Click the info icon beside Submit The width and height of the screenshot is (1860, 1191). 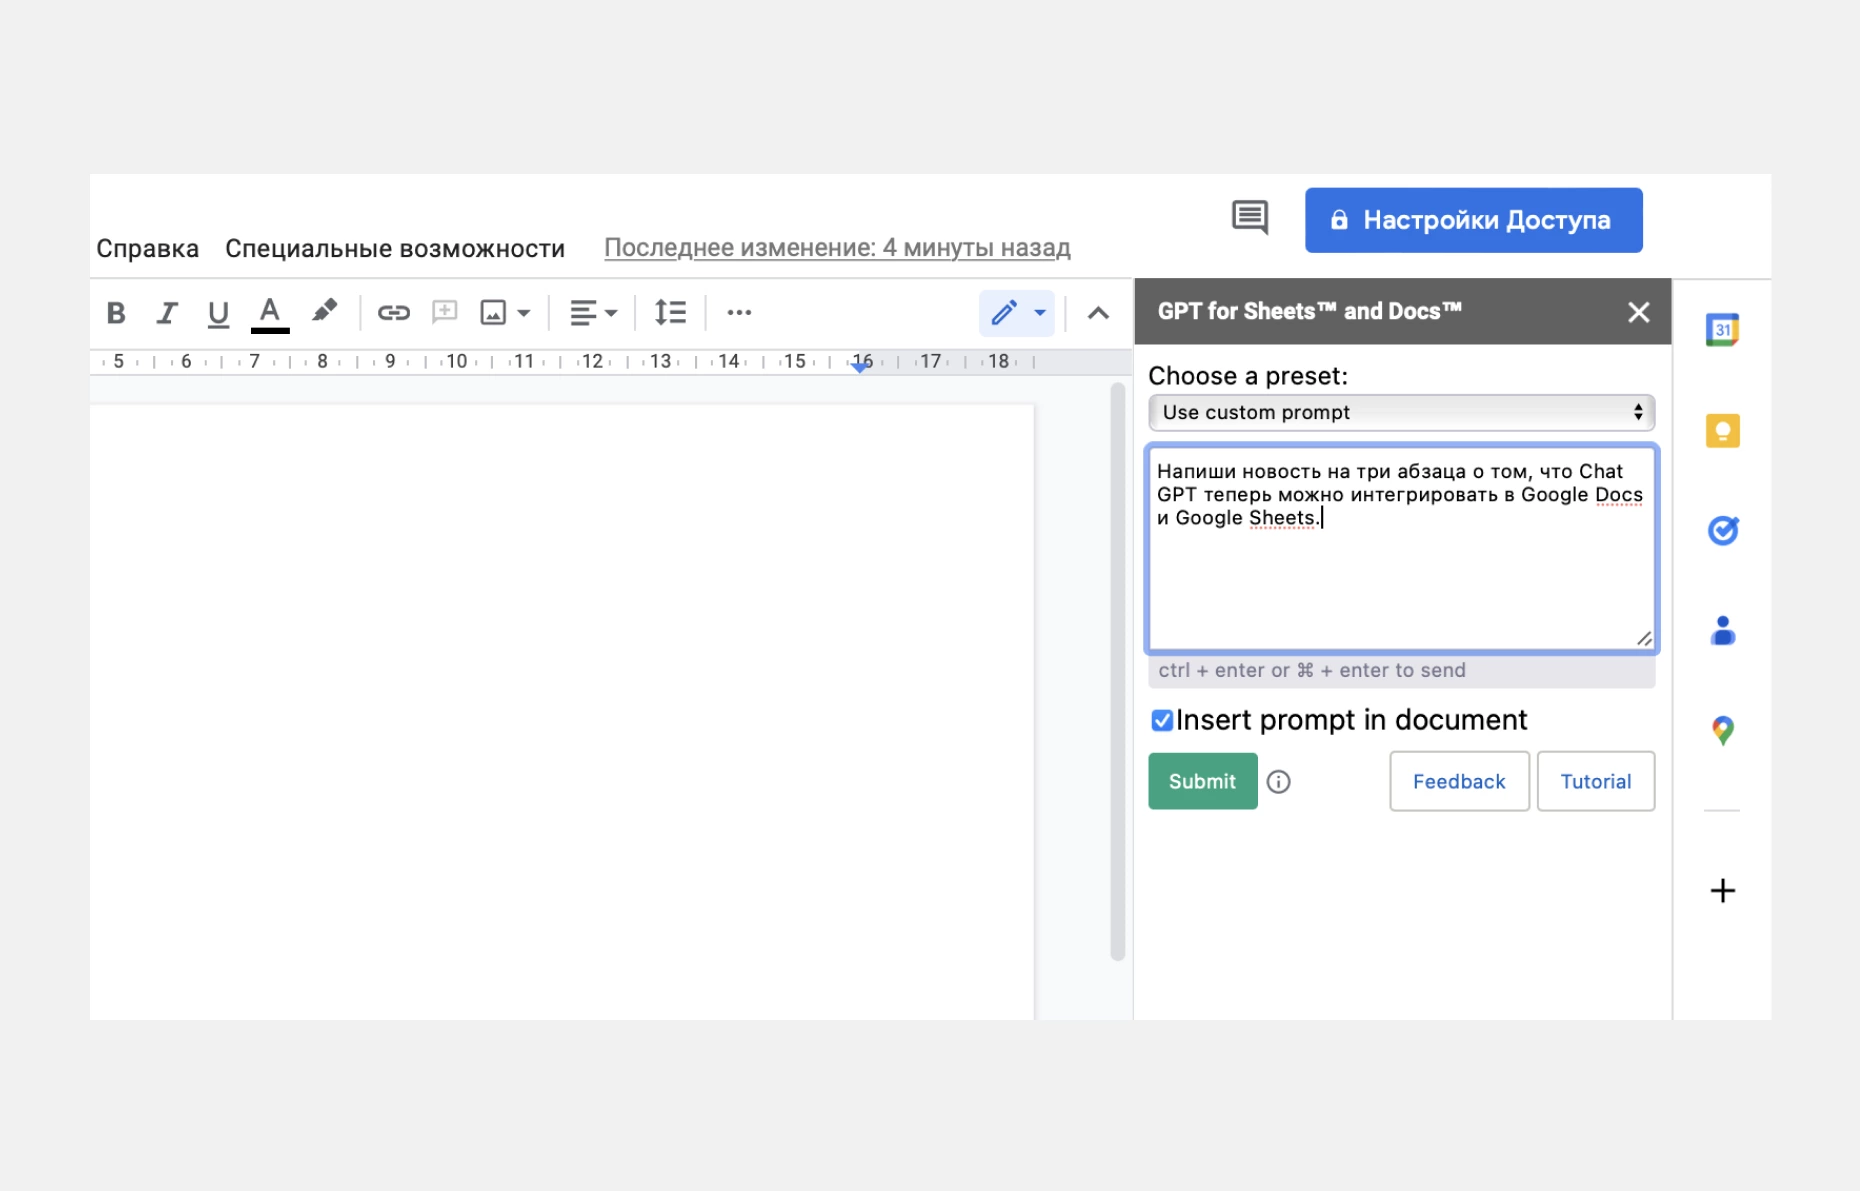1278,782
